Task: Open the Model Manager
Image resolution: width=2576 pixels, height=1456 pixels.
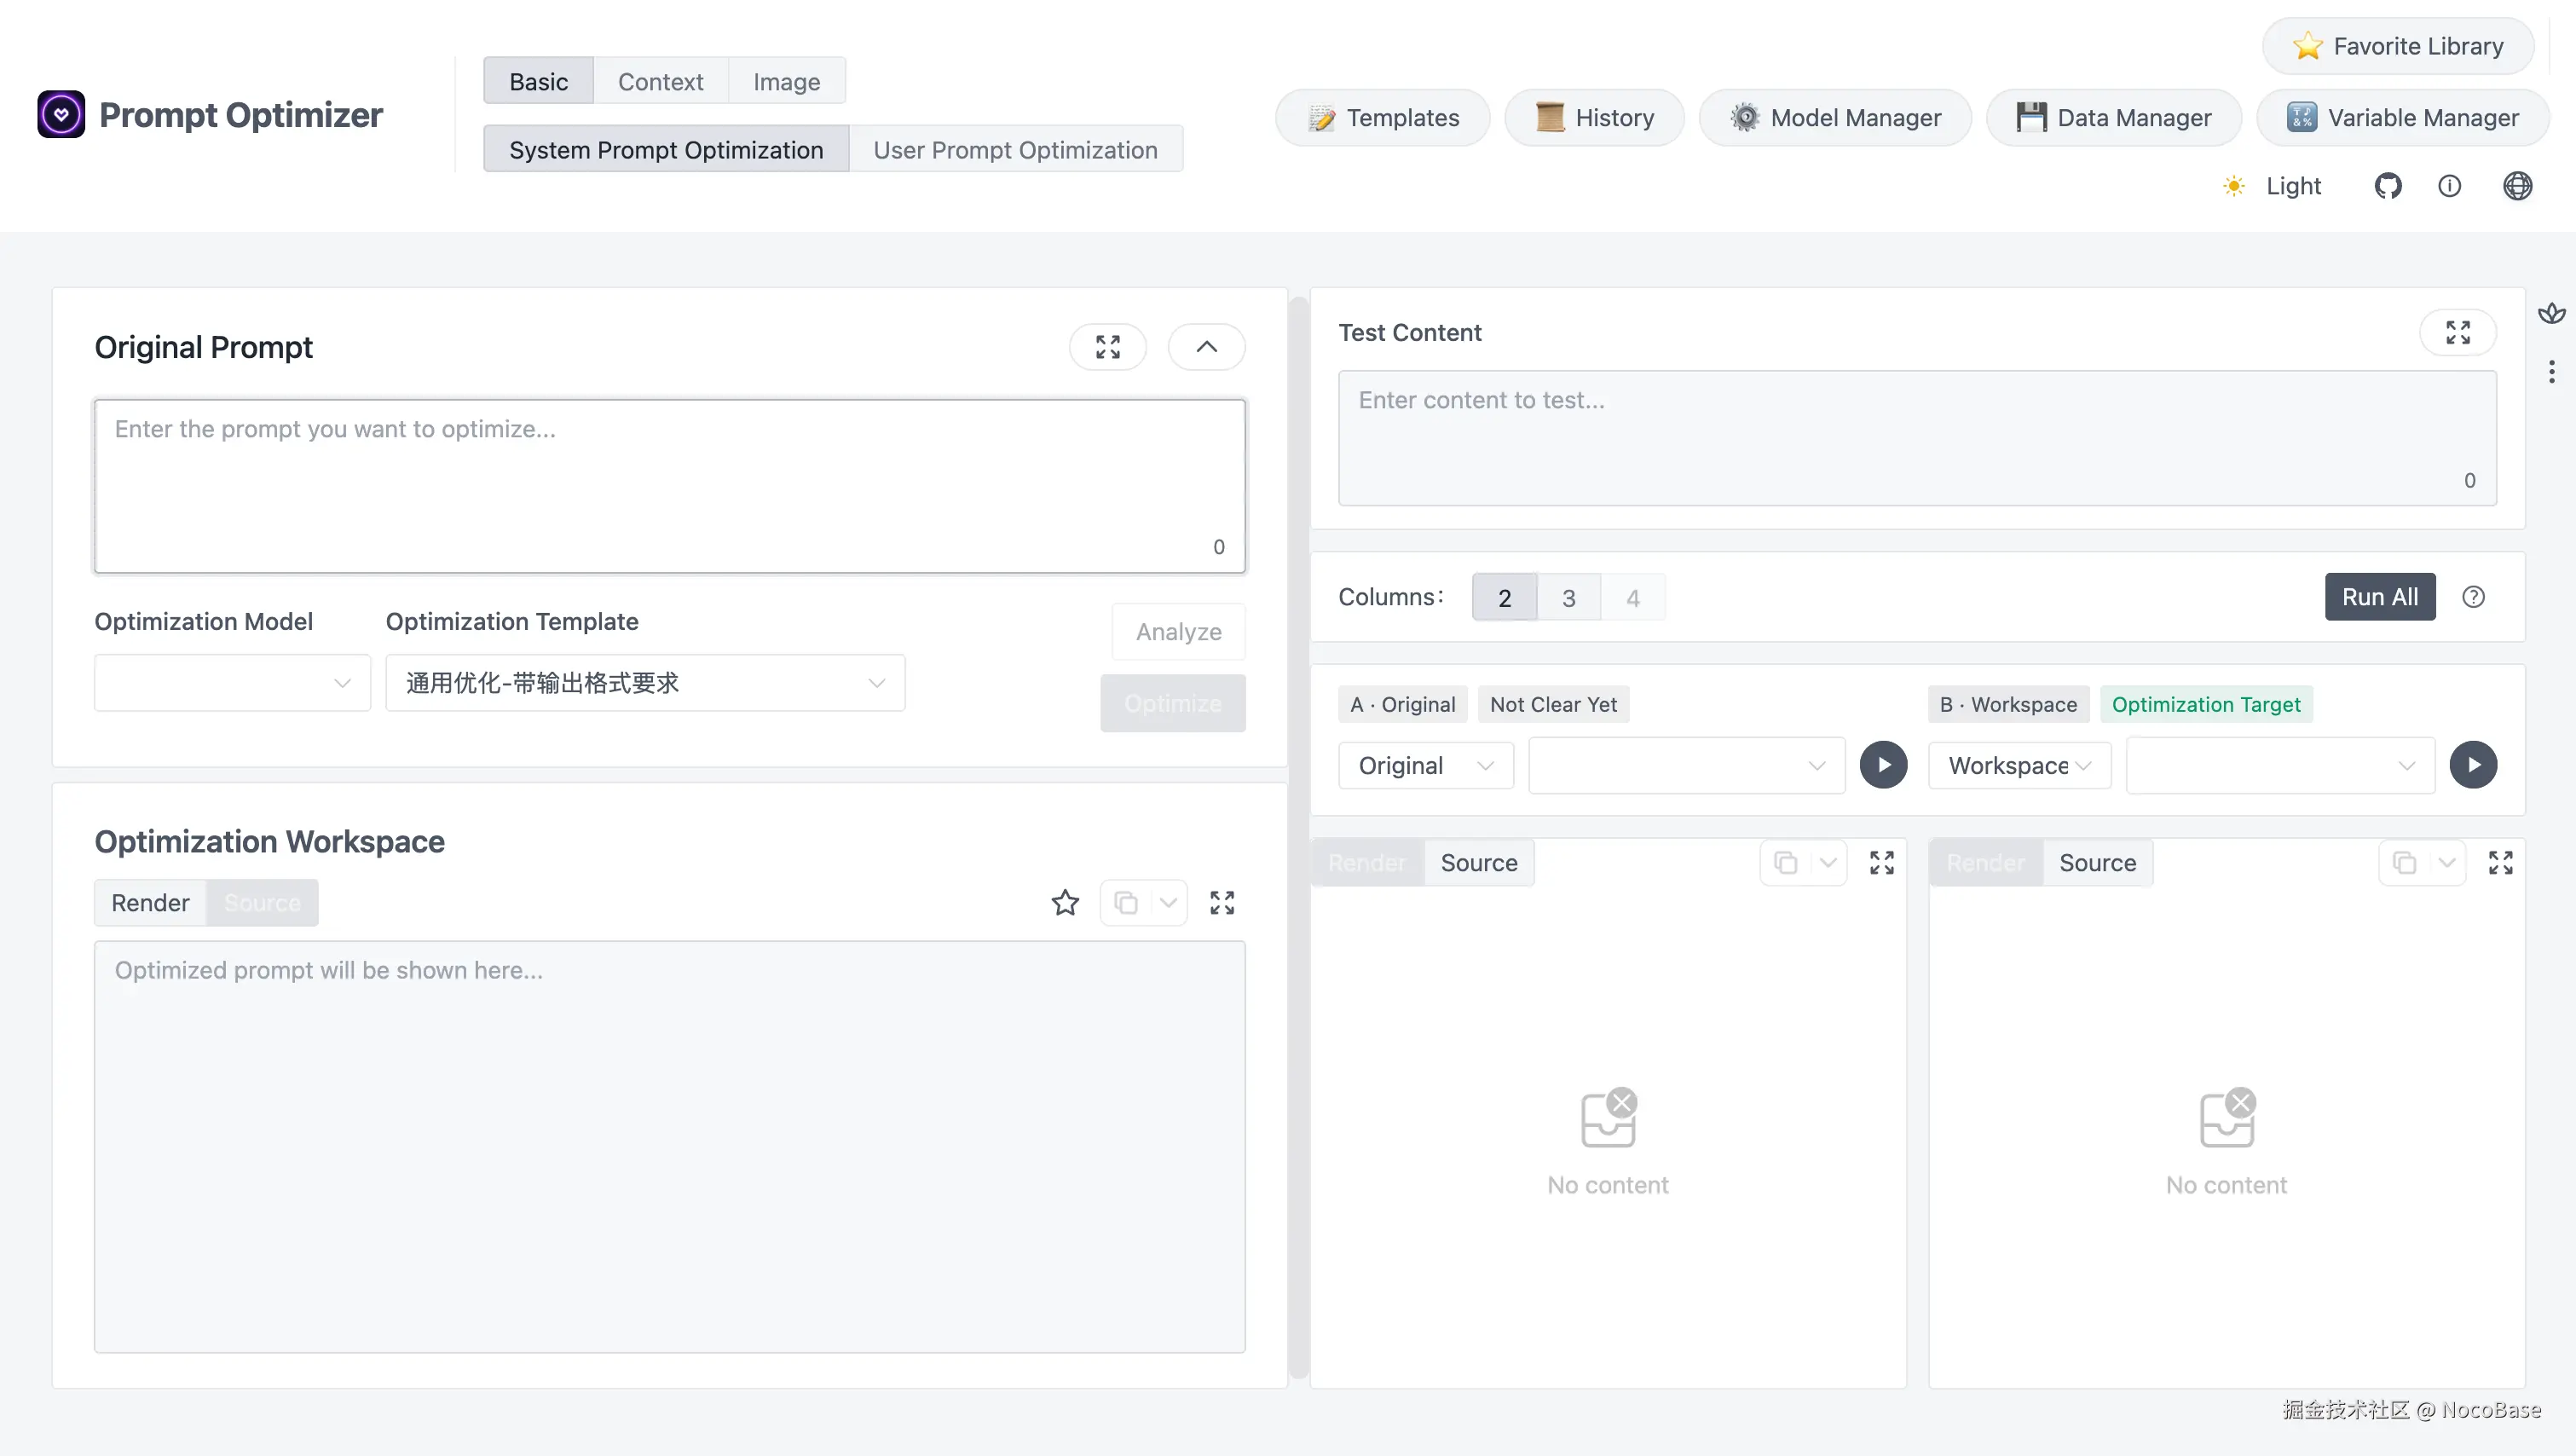Action: point(1835,118)
